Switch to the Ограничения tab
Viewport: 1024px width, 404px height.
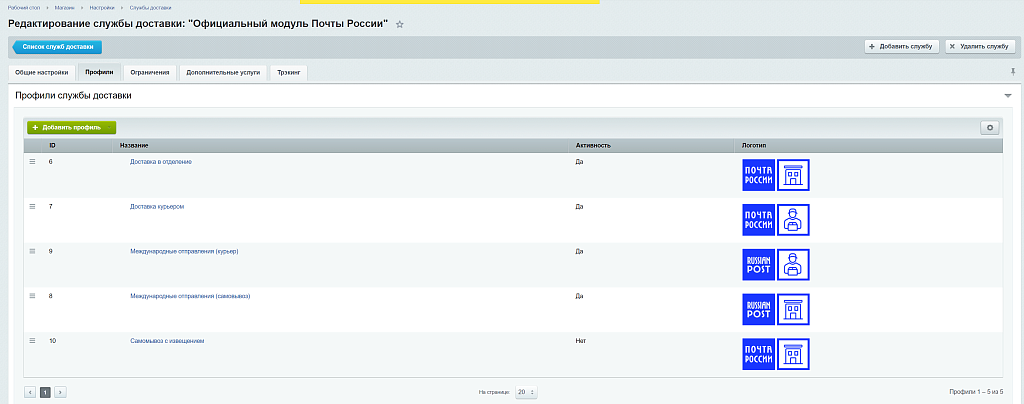pos(150,72)
